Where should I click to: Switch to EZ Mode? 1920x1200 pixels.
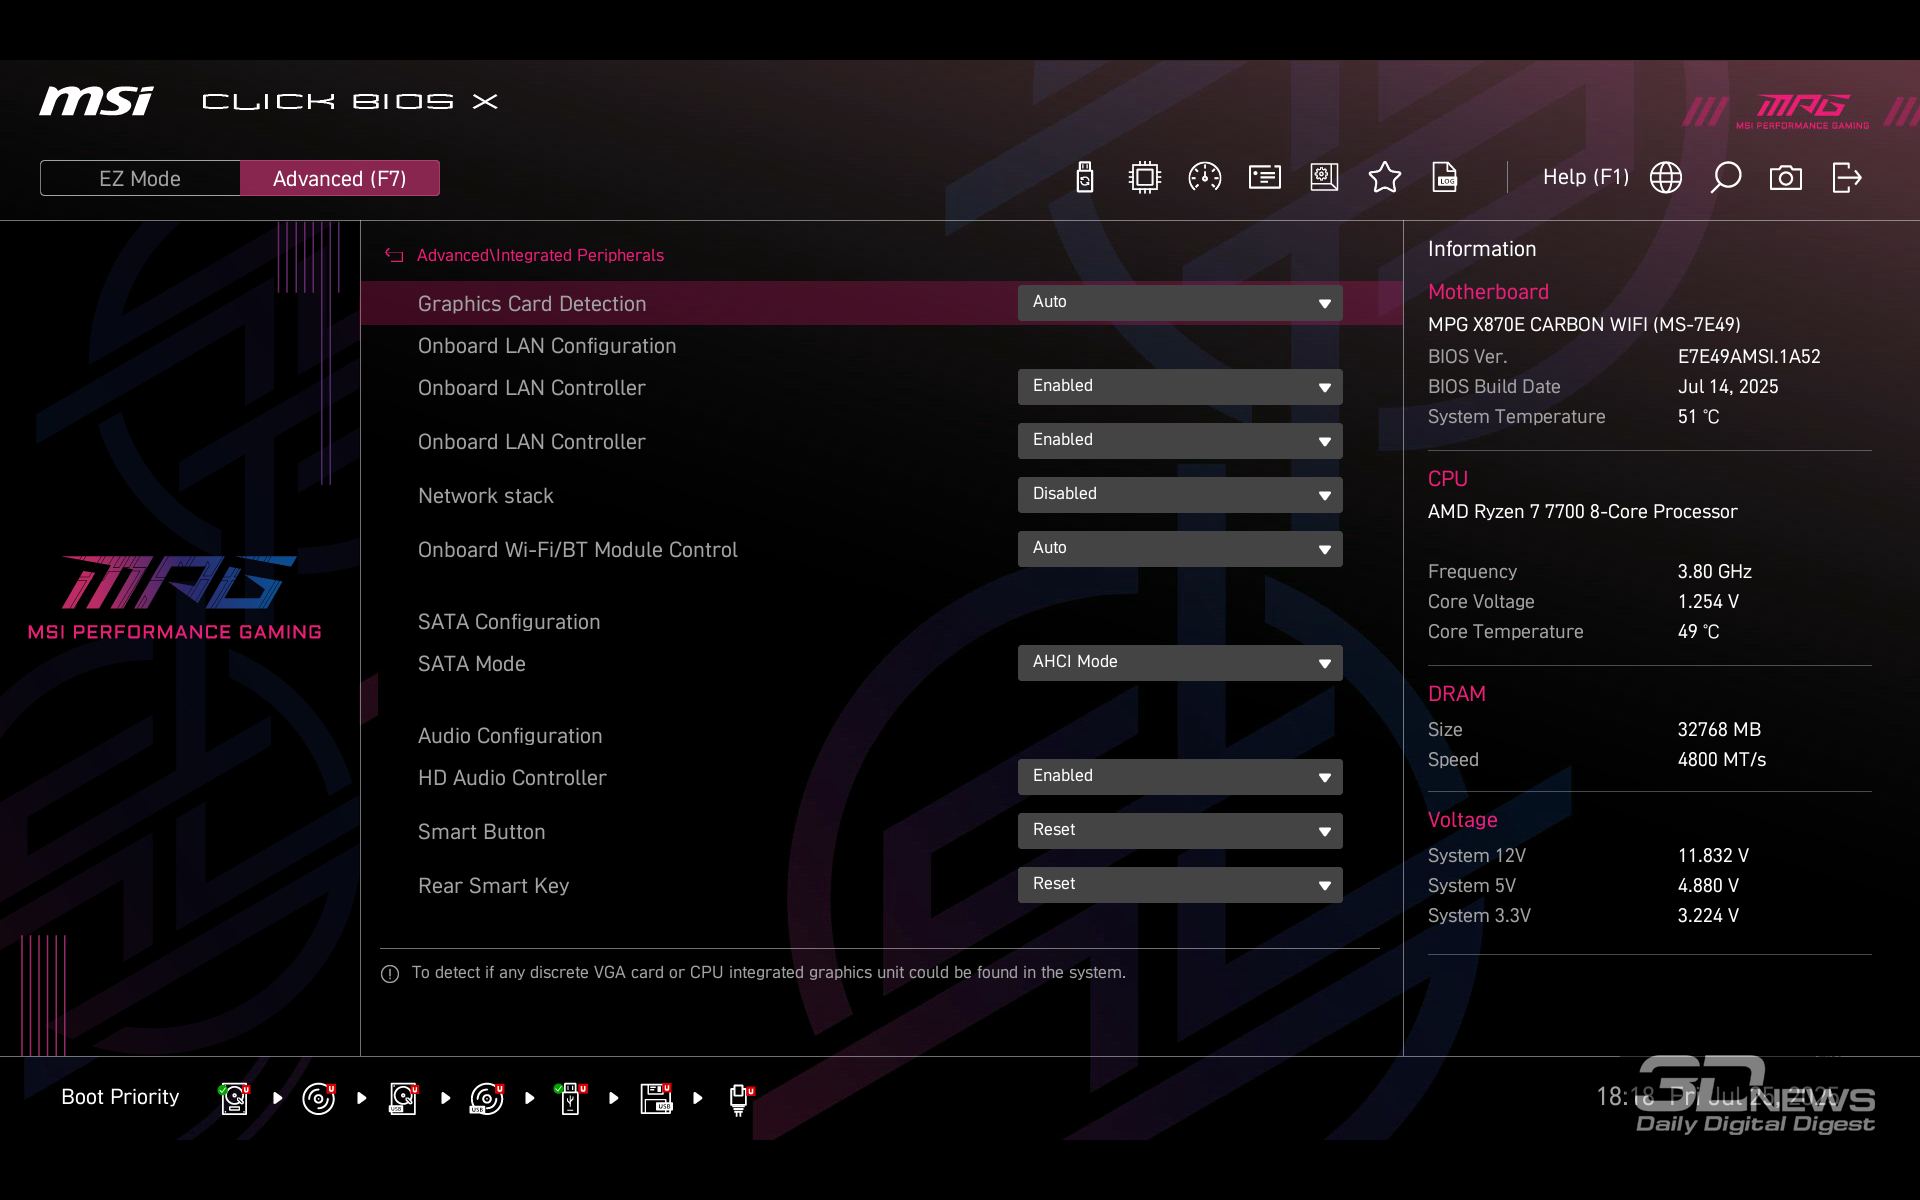(140, 178)
